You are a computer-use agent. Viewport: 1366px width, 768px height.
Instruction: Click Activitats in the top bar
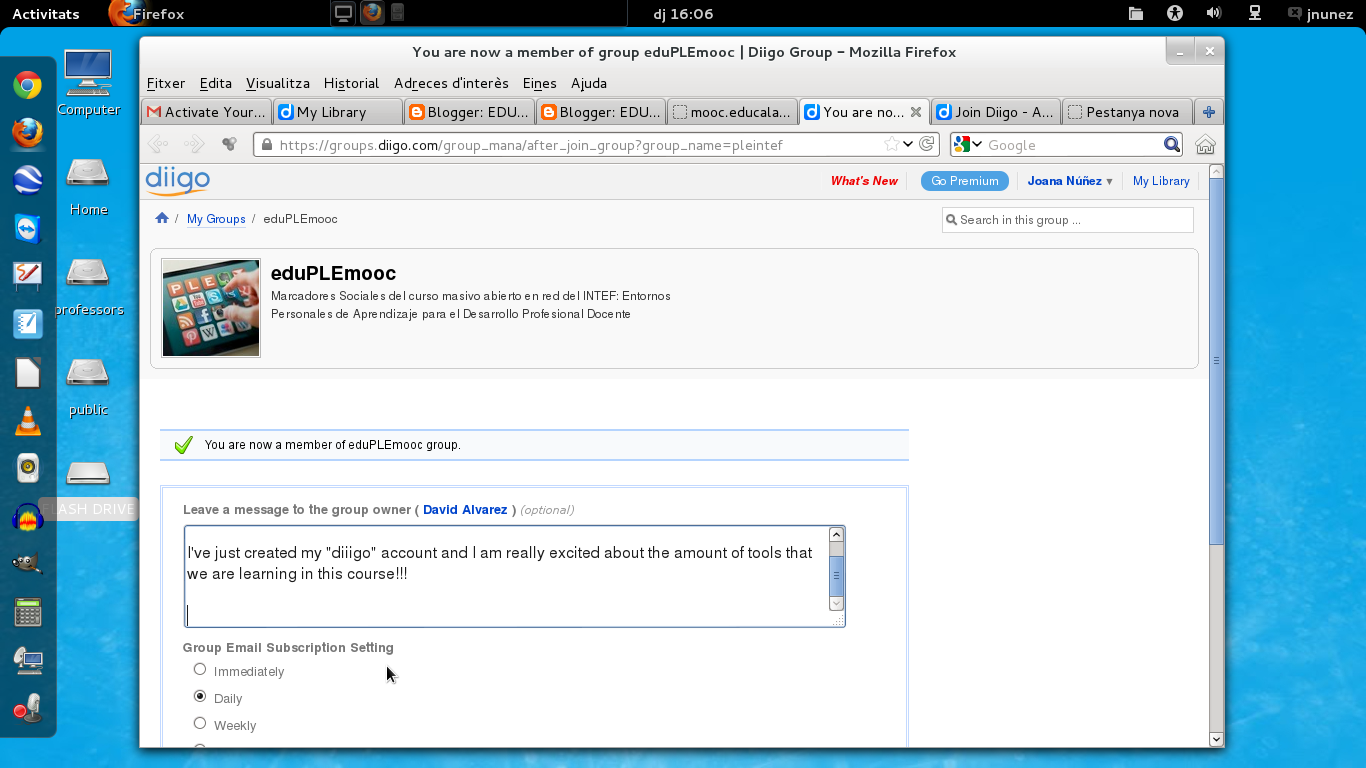(x=46, y=14)
